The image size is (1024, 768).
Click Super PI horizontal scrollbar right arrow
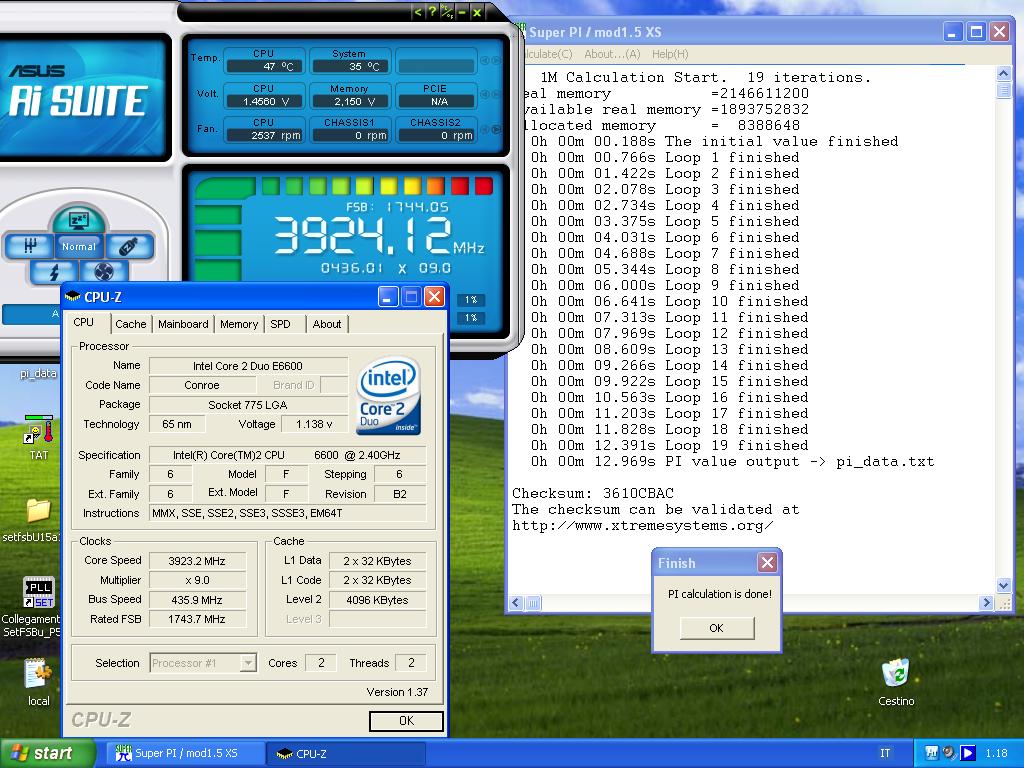(x=986, y=603)
